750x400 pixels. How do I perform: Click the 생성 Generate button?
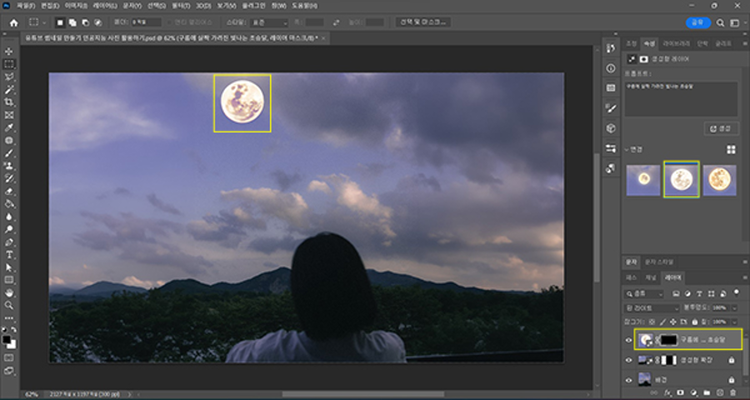pyautogui.click(x=721, y=128)
